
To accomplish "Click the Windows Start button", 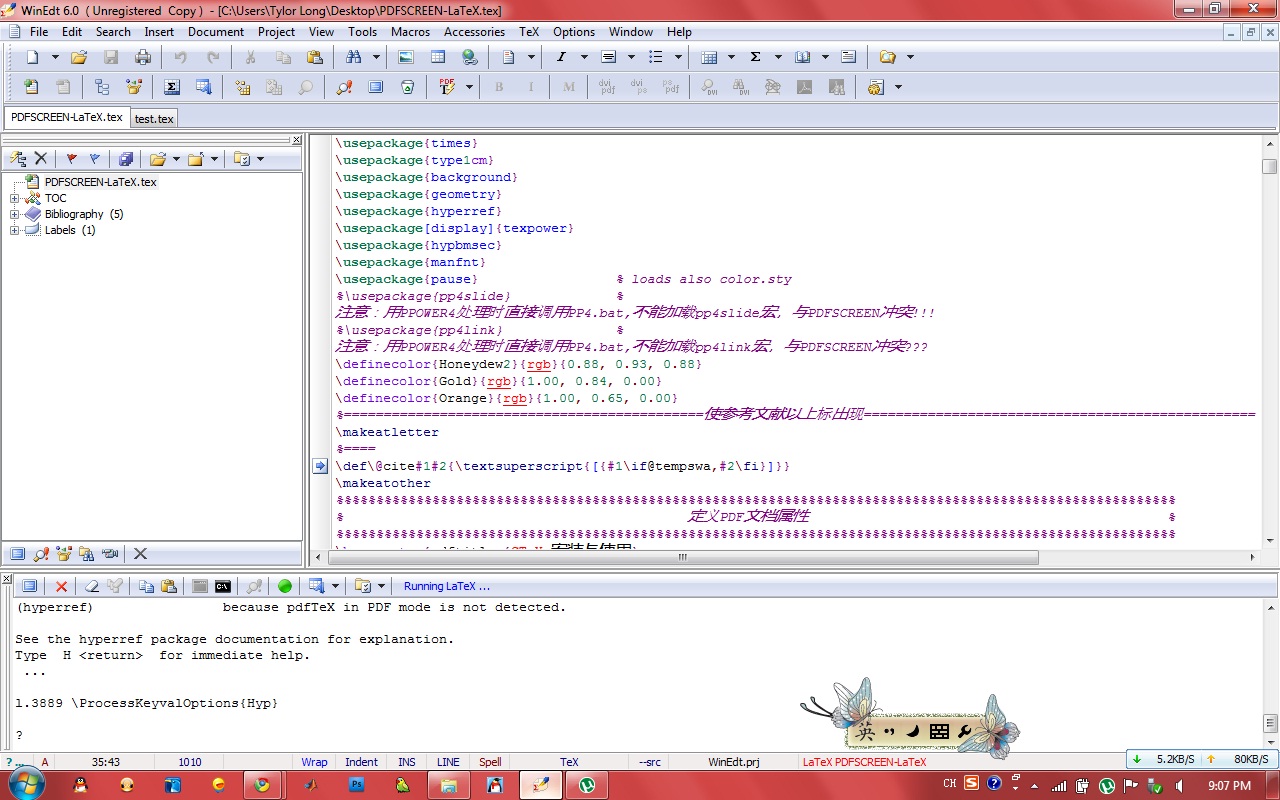I will [26, 784].
